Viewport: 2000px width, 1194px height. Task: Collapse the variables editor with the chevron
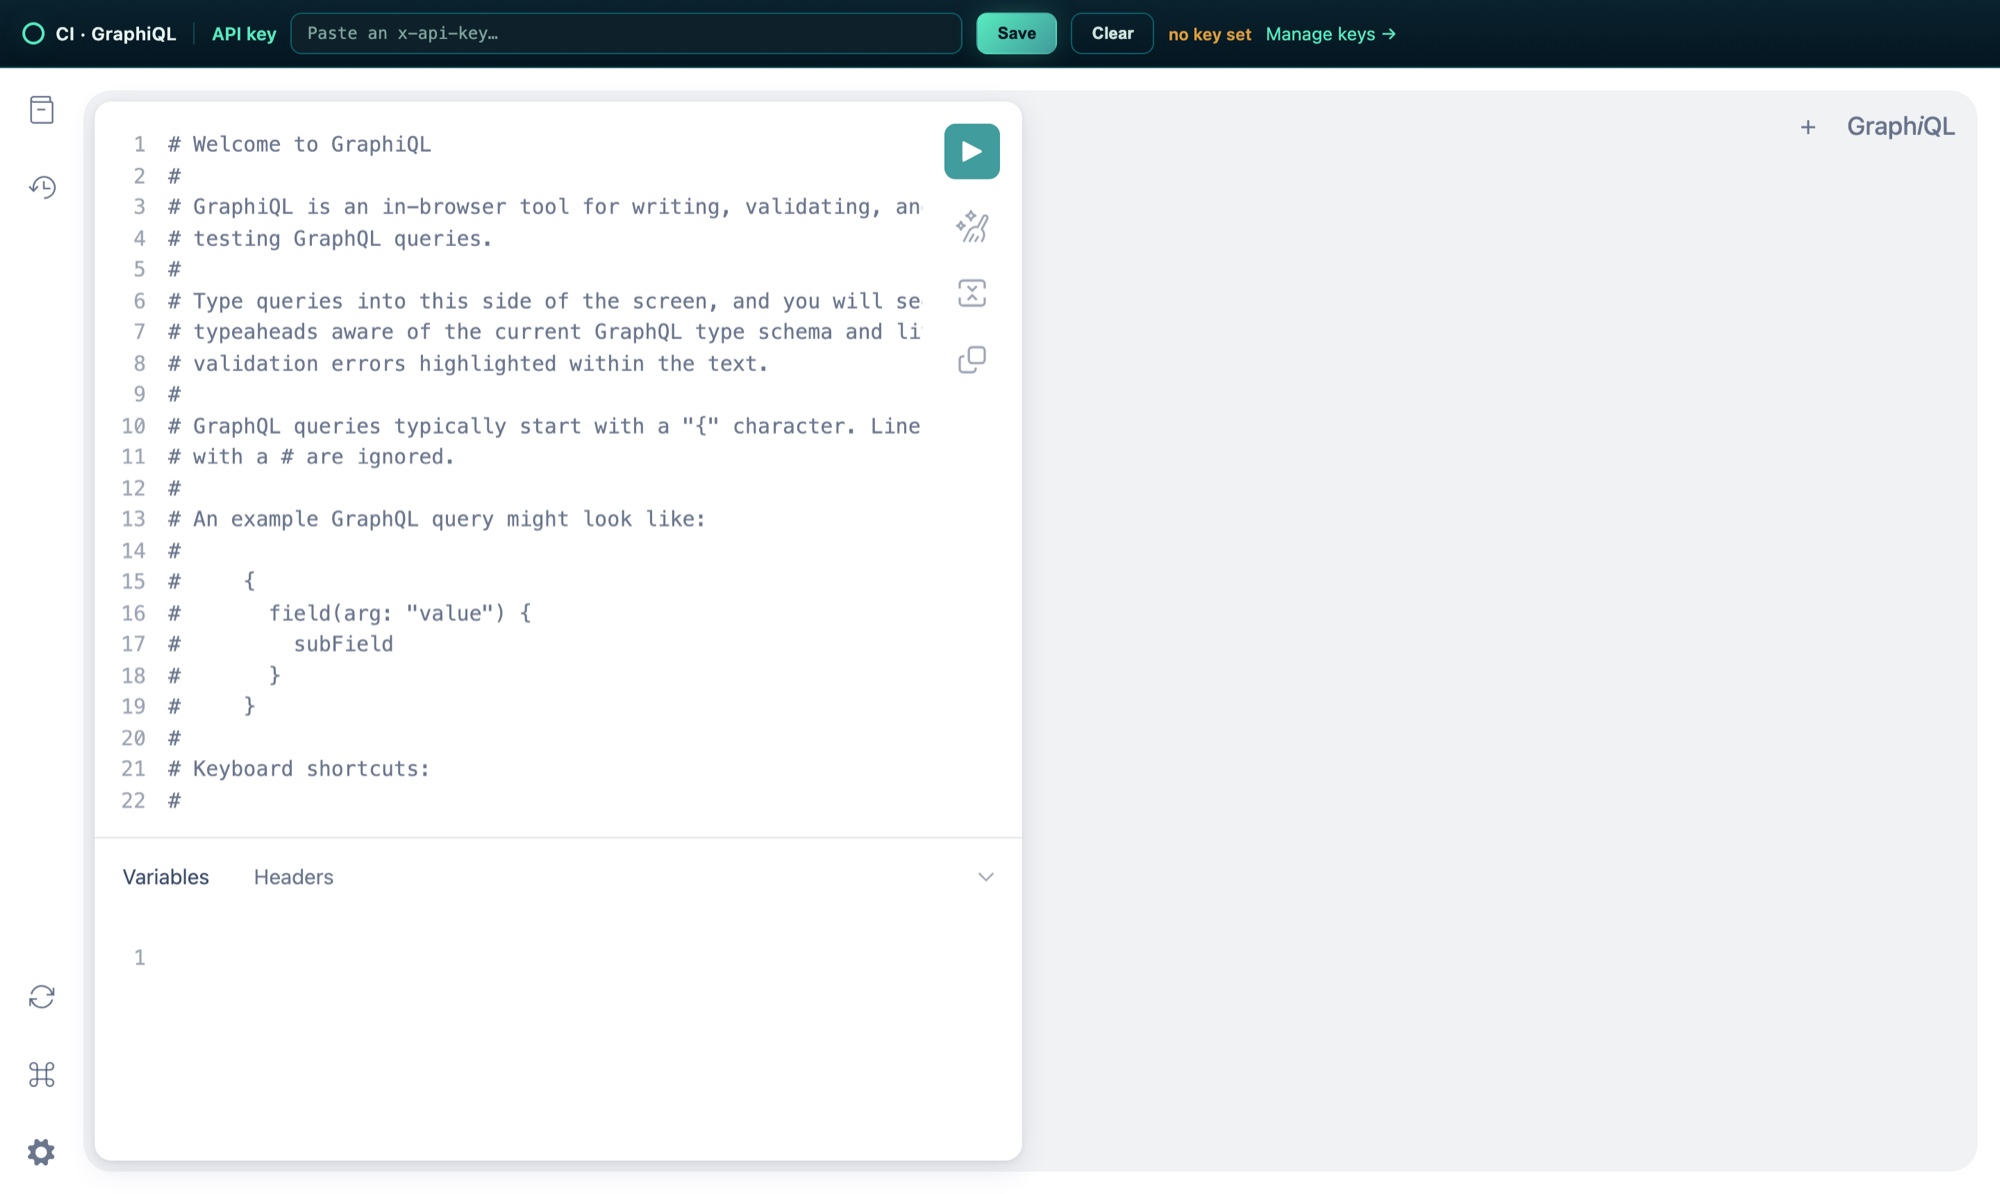985,877
